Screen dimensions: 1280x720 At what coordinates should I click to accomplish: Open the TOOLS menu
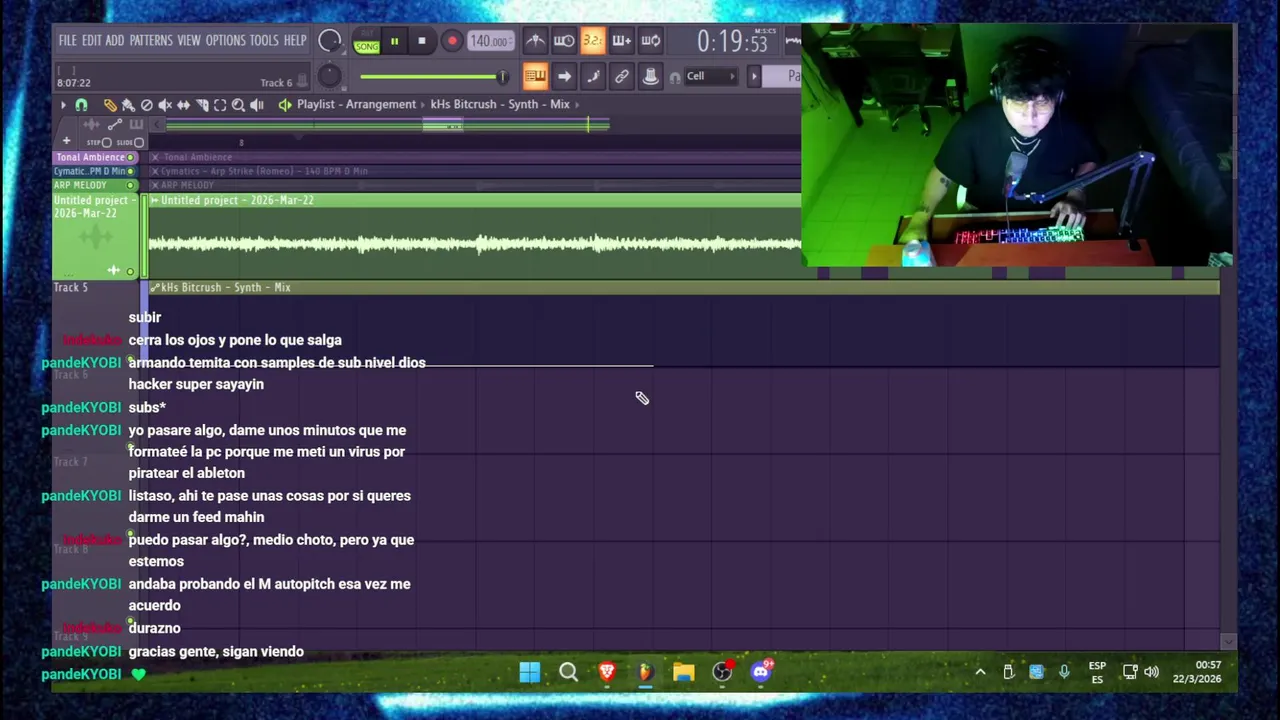point(264,41)
